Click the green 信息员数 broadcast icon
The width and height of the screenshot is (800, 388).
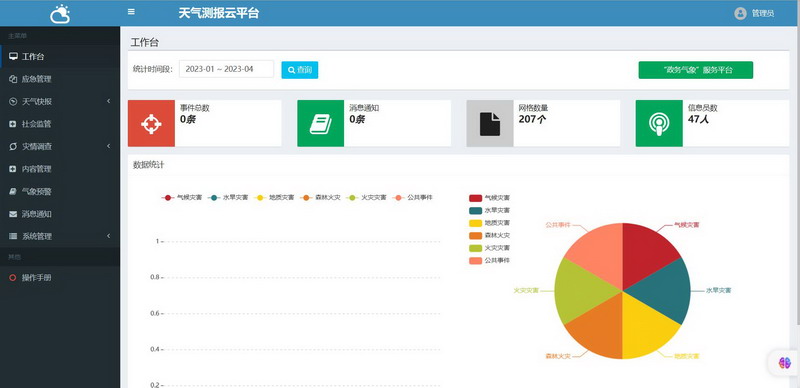[x=659, y=124]
